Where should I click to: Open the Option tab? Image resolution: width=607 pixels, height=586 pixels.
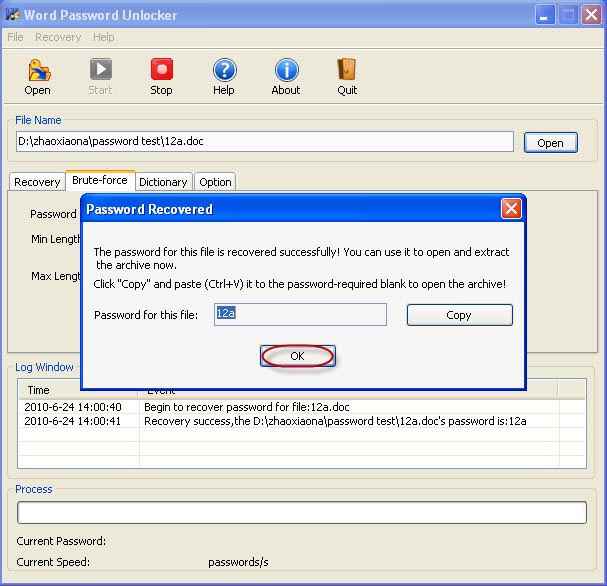pyautogui.click(x=215, y=182)
